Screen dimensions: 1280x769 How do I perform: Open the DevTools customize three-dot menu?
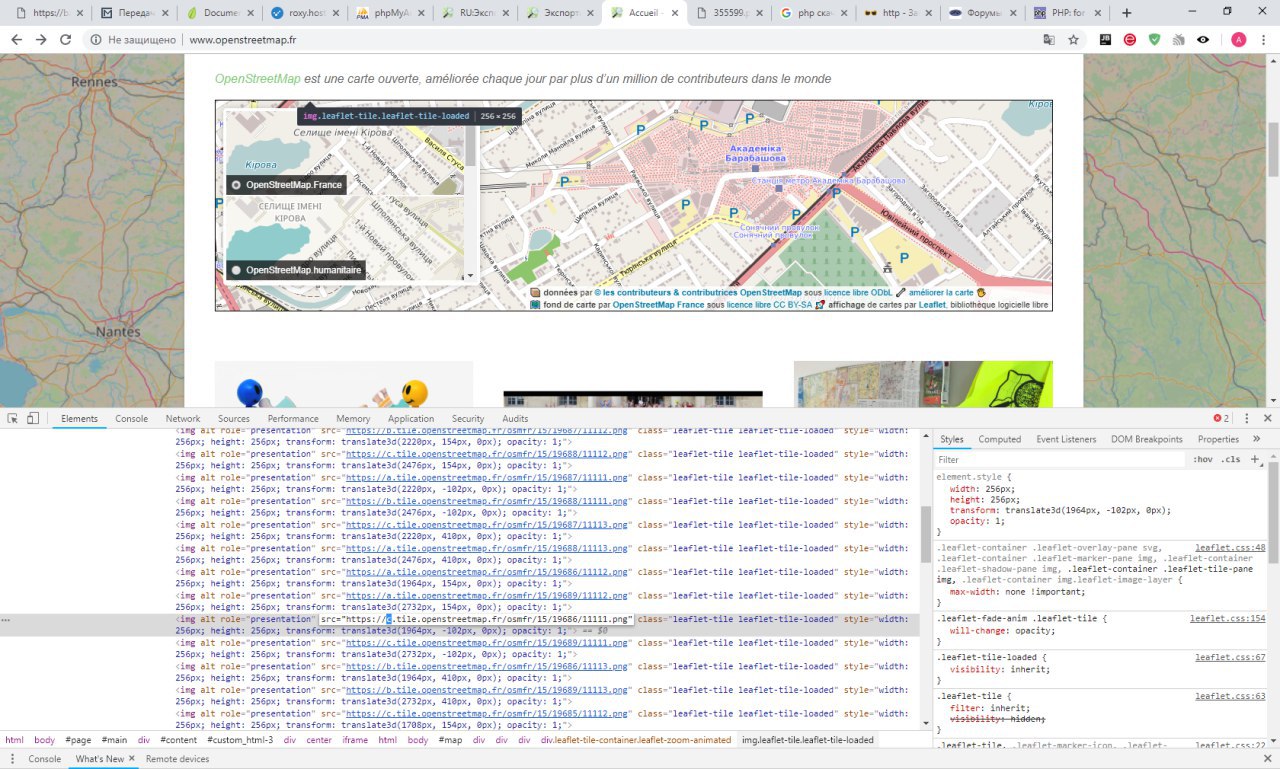(x=1246, y=418)
